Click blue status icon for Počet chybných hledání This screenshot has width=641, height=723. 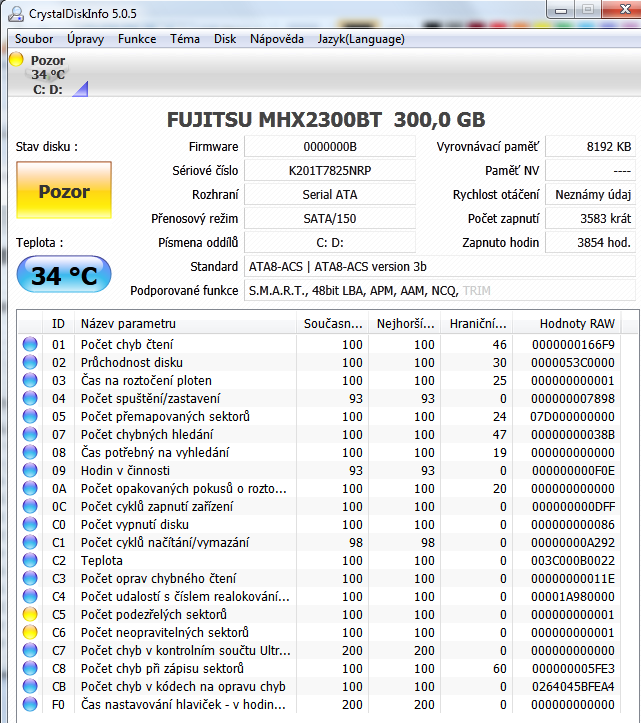(30, 434)
